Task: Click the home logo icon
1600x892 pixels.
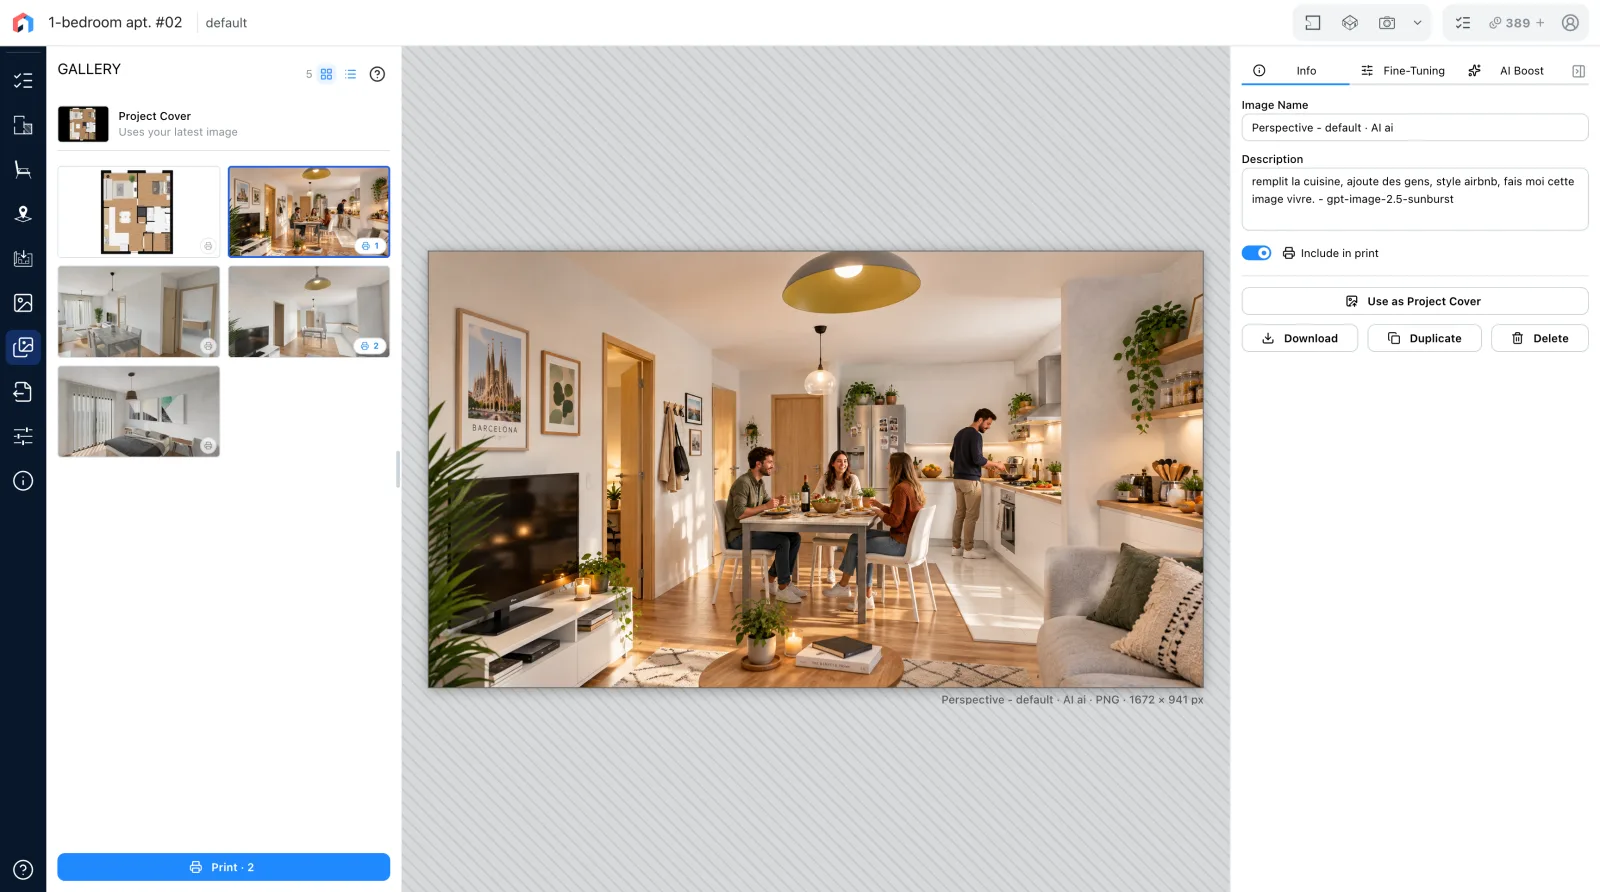Action: (x=23, y=22)
